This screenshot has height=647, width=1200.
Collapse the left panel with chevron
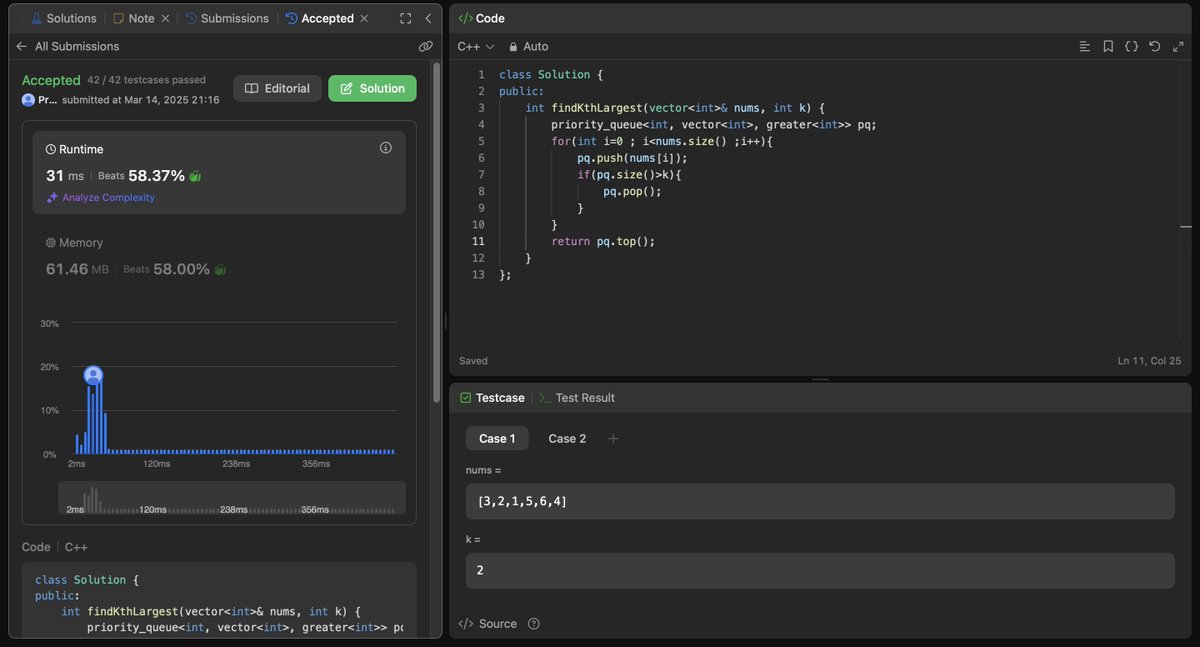point(428,18)
